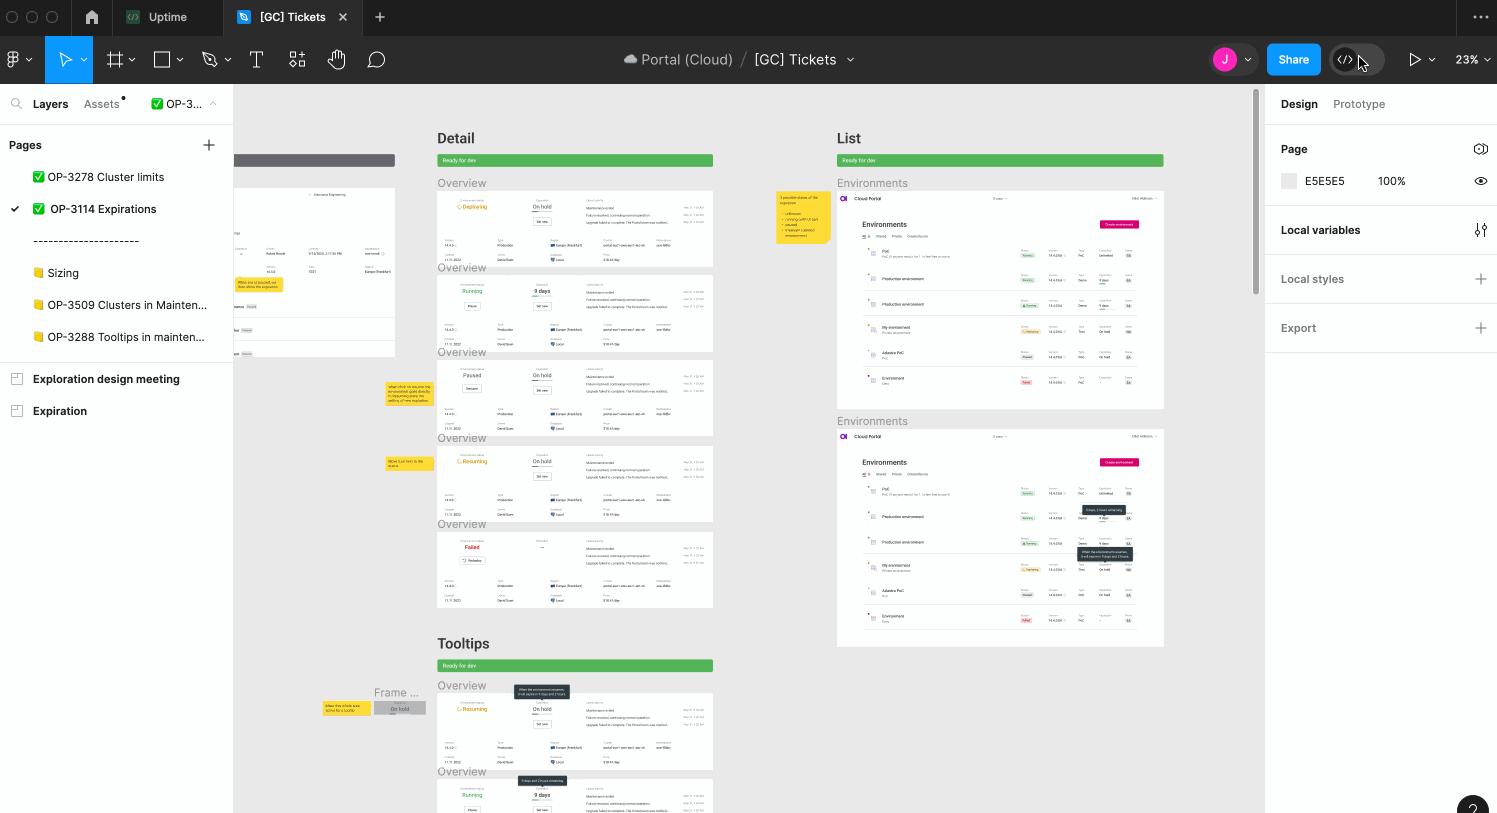Present prototype with play button
This screenshot has width=1497, height=813.
[1414, 60]
